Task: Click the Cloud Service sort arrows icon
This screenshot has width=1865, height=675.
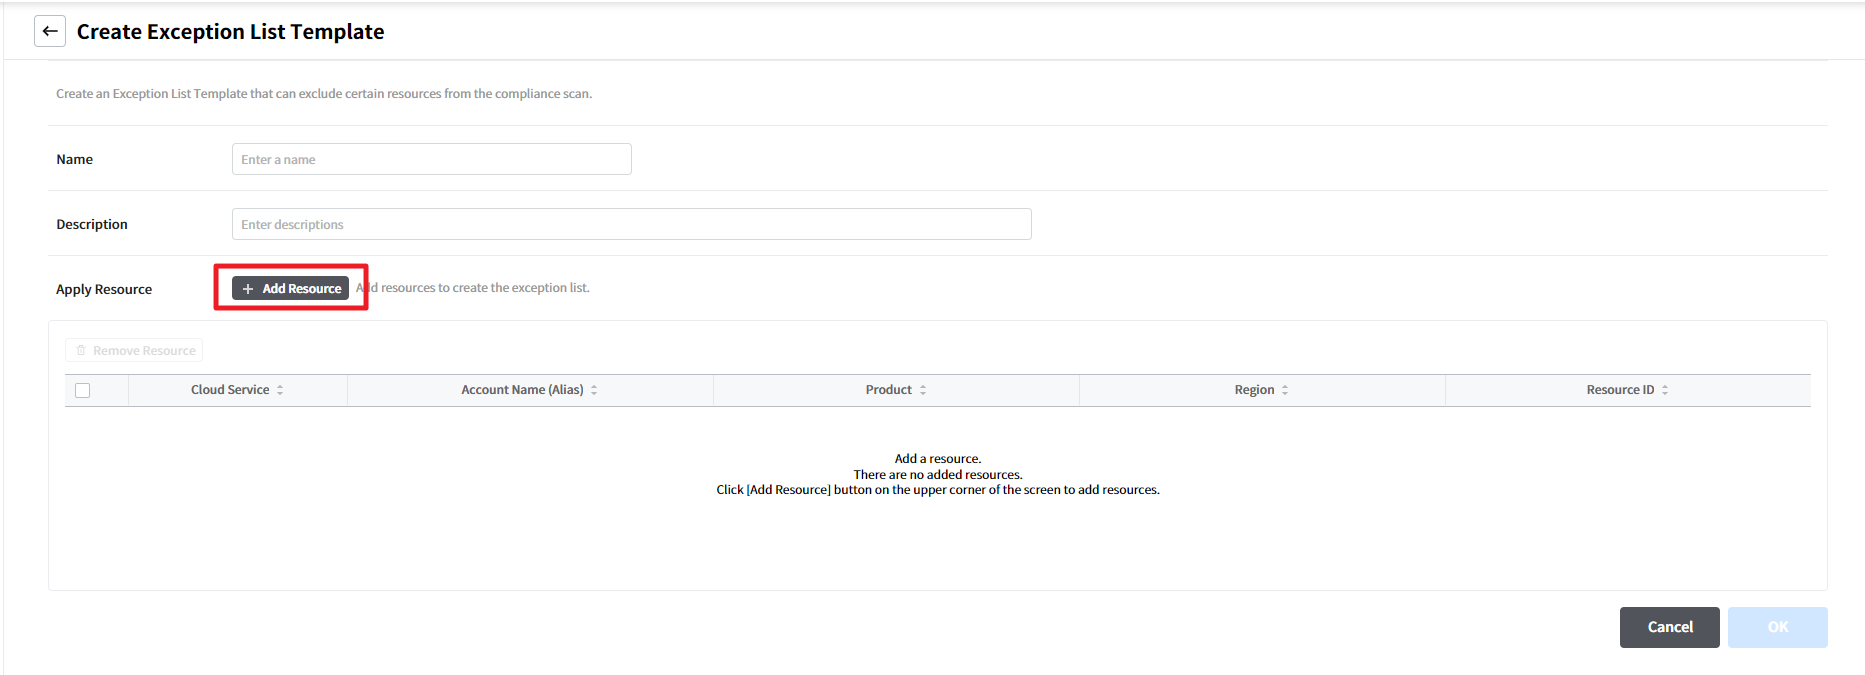Action: click(x=280, y=390)
